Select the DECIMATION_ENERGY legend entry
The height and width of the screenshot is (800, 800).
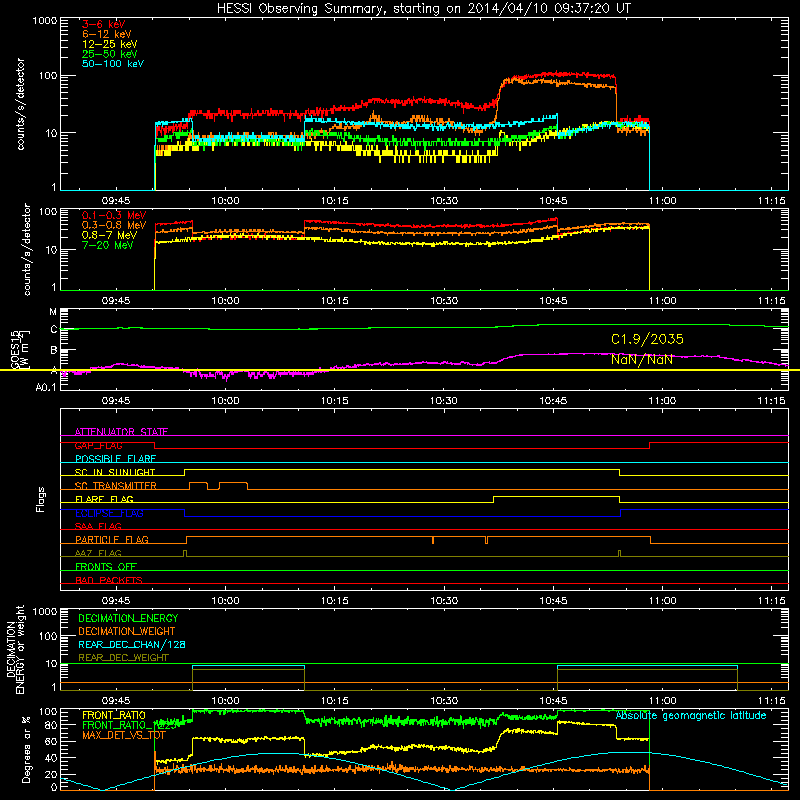[x=128, y=618]
